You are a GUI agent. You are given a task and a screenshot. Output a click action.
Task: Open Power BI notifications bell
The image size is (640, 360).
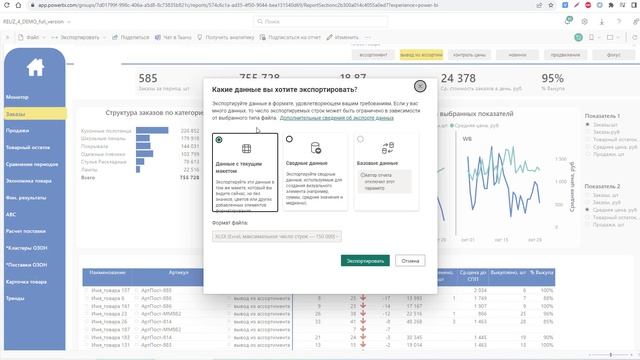pos(569,21)
